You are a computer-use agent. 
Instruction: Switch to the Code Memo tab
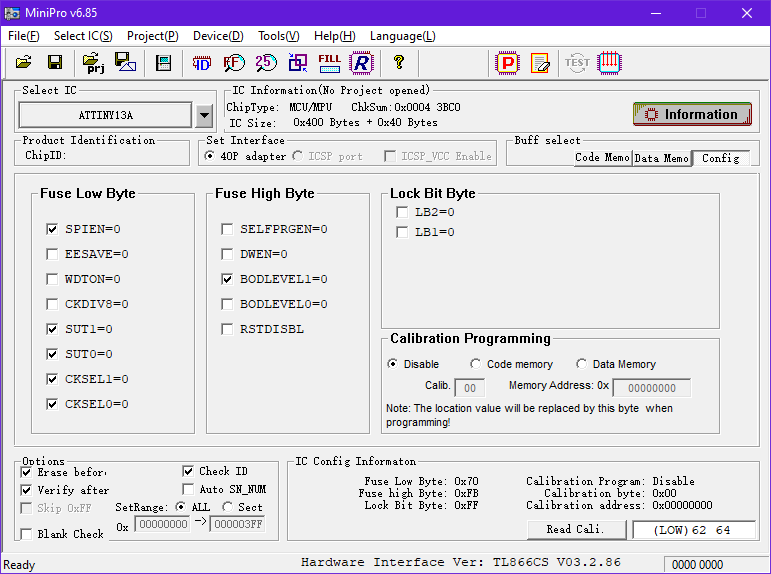tap(602, 158)
